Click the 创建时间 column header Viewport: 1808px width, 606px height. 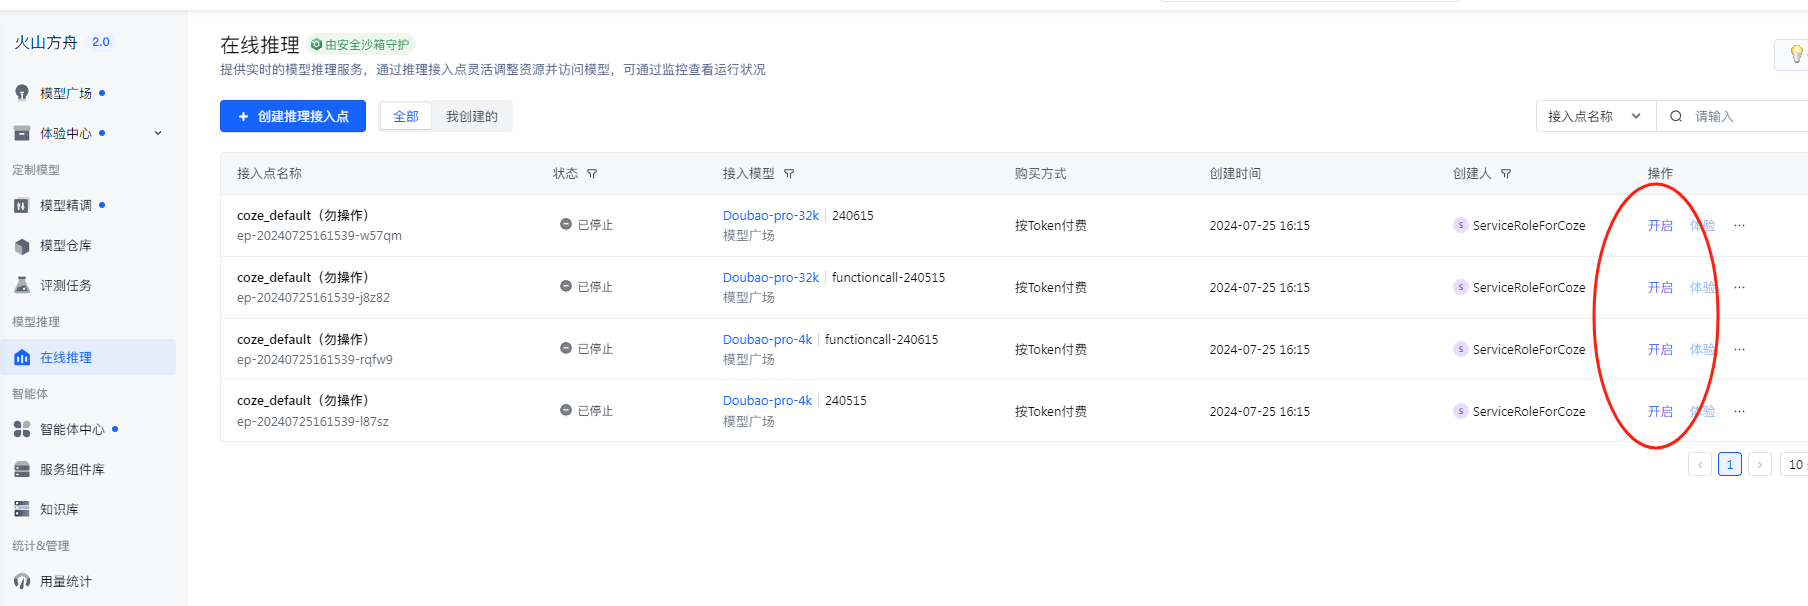(1235, 173)
